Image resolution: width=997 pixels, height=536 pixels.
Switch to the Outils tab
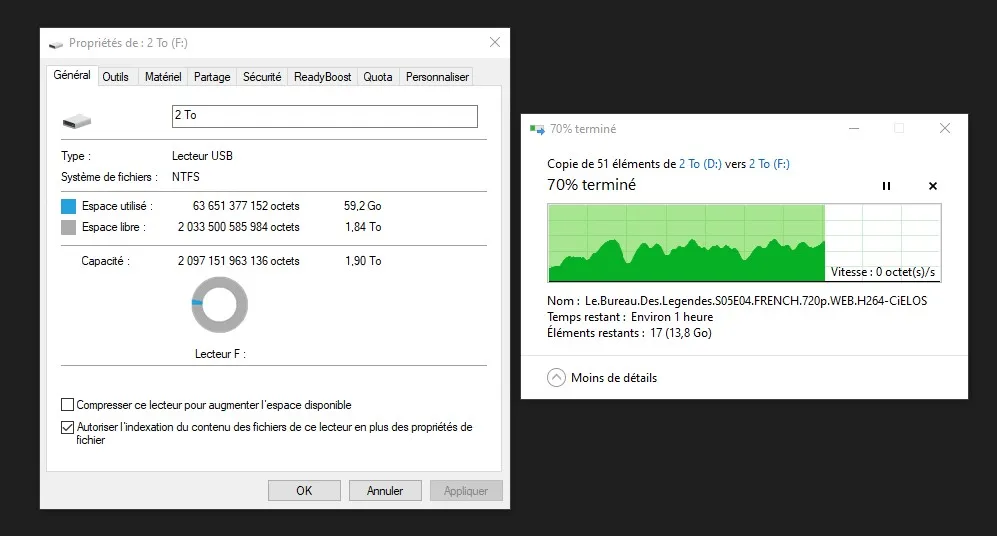pos(116,77)
